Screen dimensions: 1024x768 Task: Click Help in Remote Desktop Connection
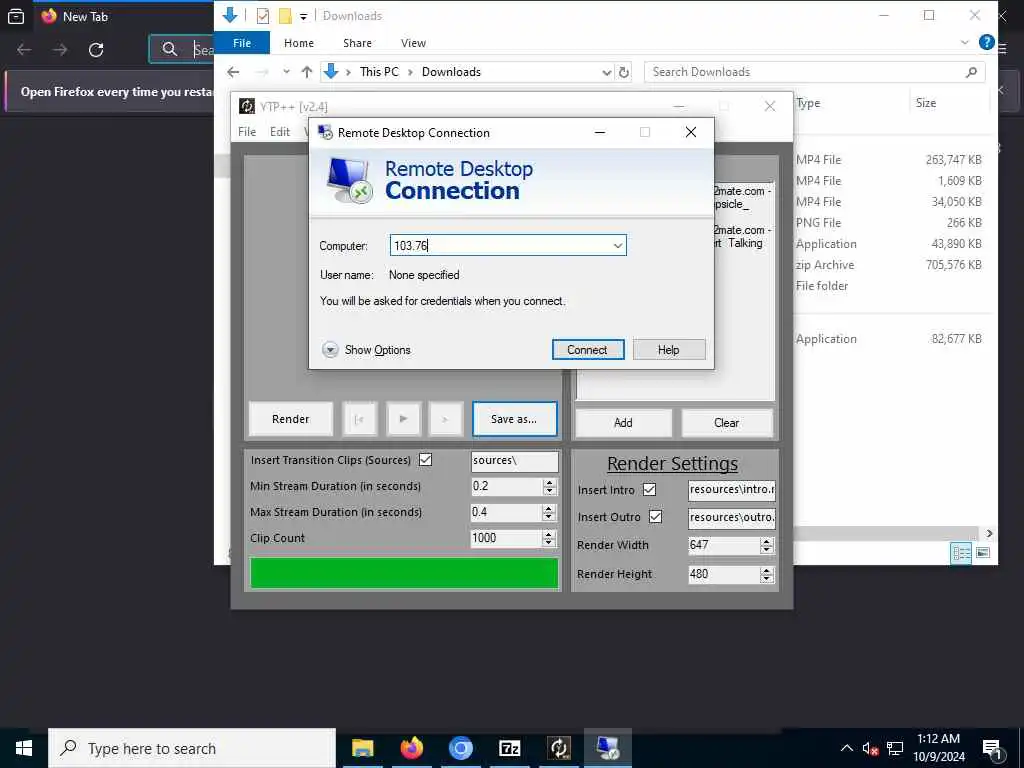pos(669,349)
